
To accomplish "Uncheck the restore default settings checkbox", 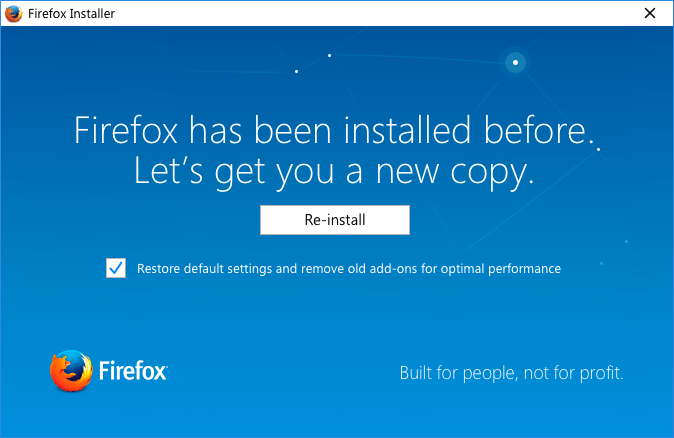I will (x=116, y=268).
